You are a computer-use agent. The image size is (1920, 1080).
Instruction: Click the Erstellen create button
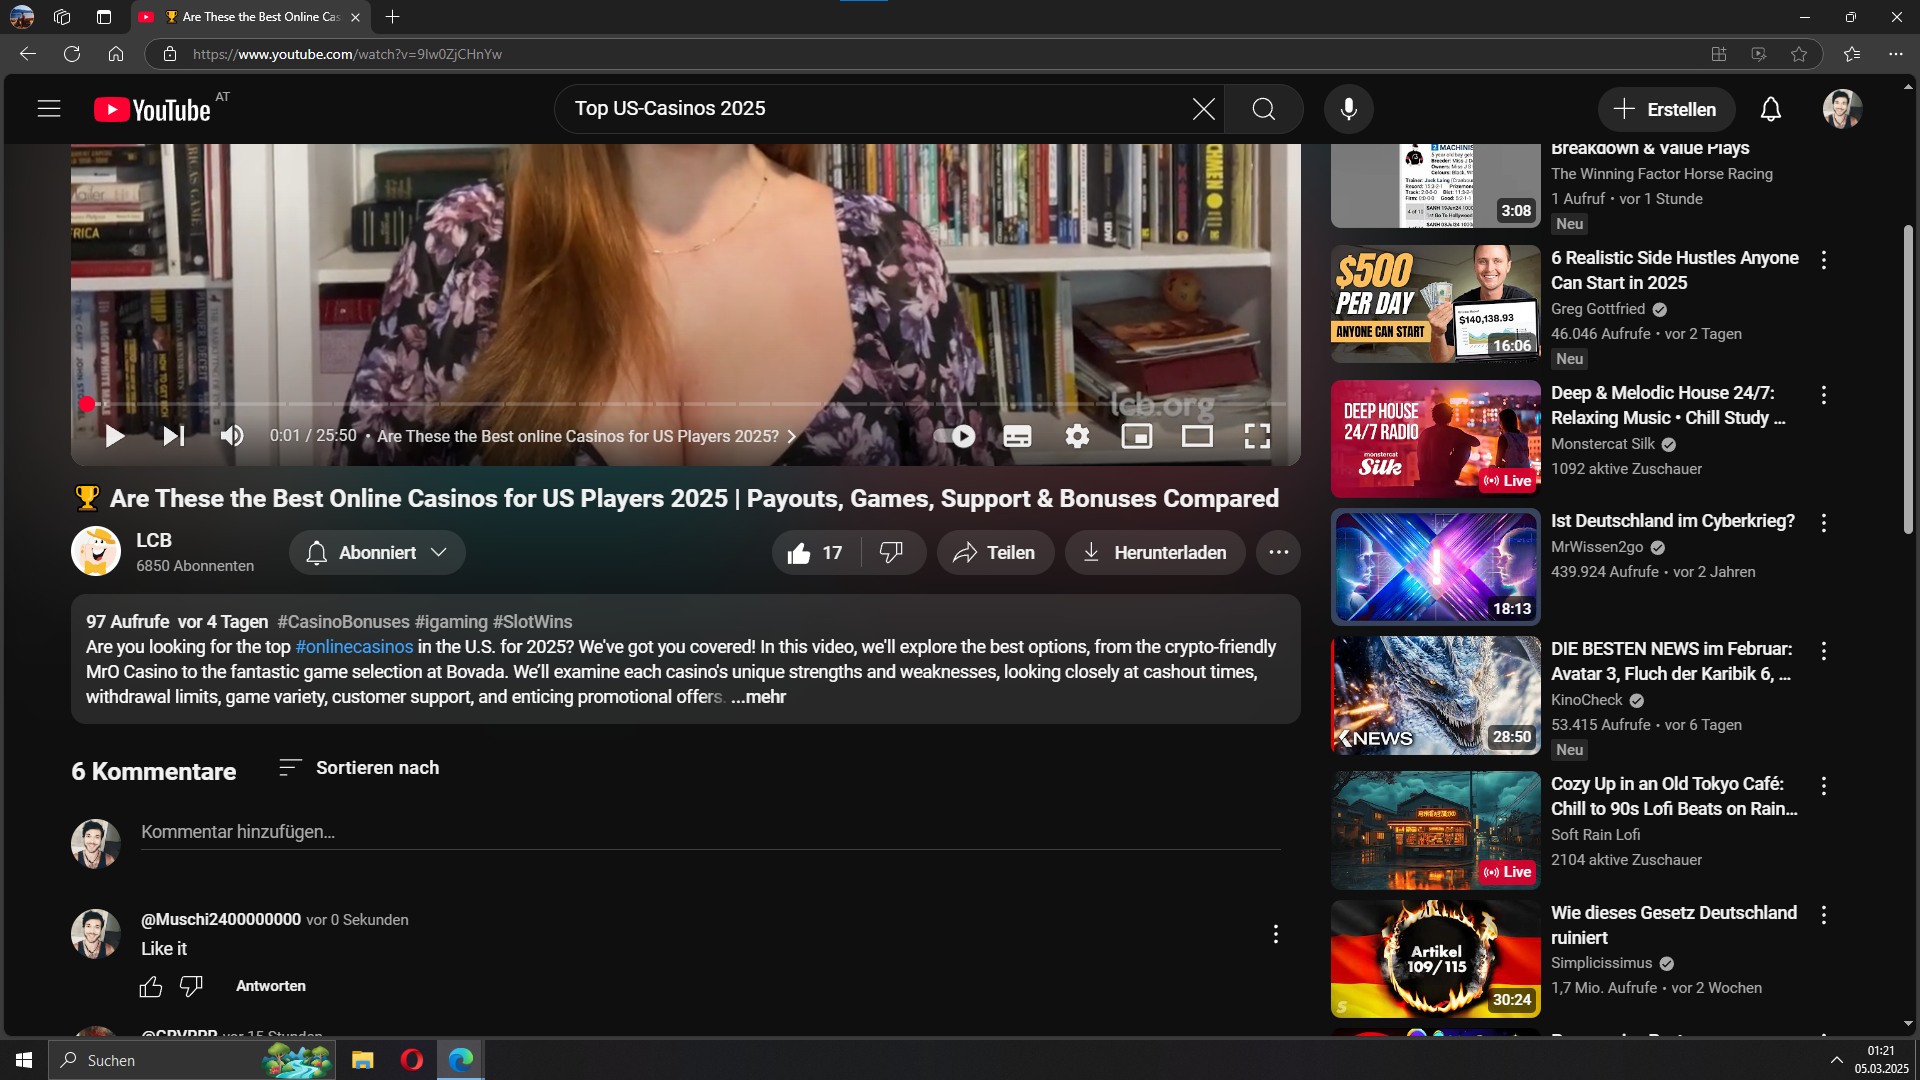coord(1665,109)
